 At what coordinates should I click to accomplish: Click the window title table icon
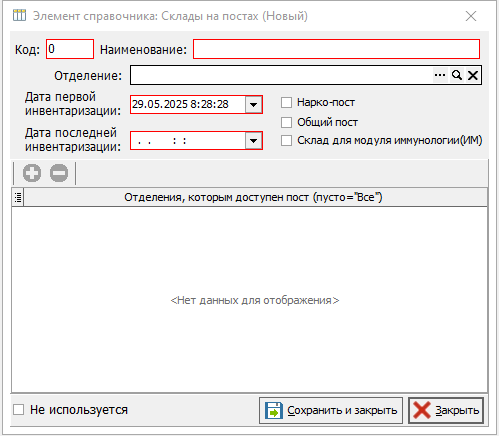[19, 16]
